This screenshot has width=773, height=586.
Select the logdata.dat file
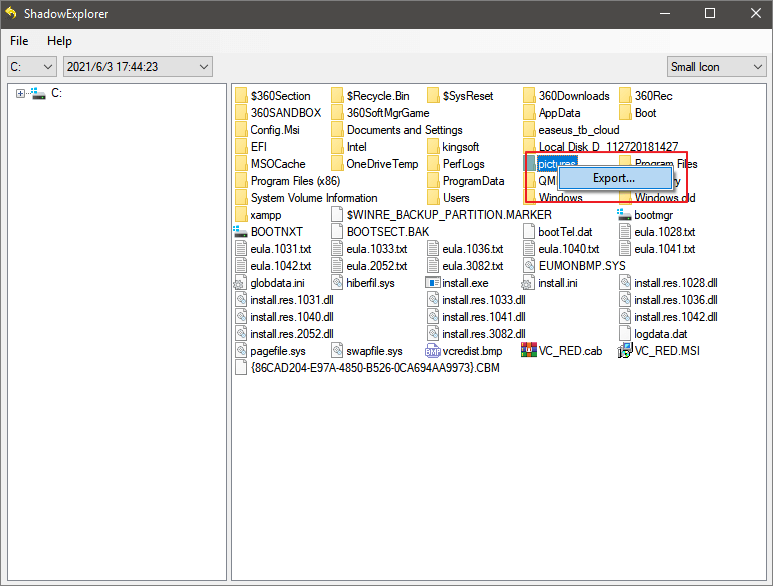[660, 334]
